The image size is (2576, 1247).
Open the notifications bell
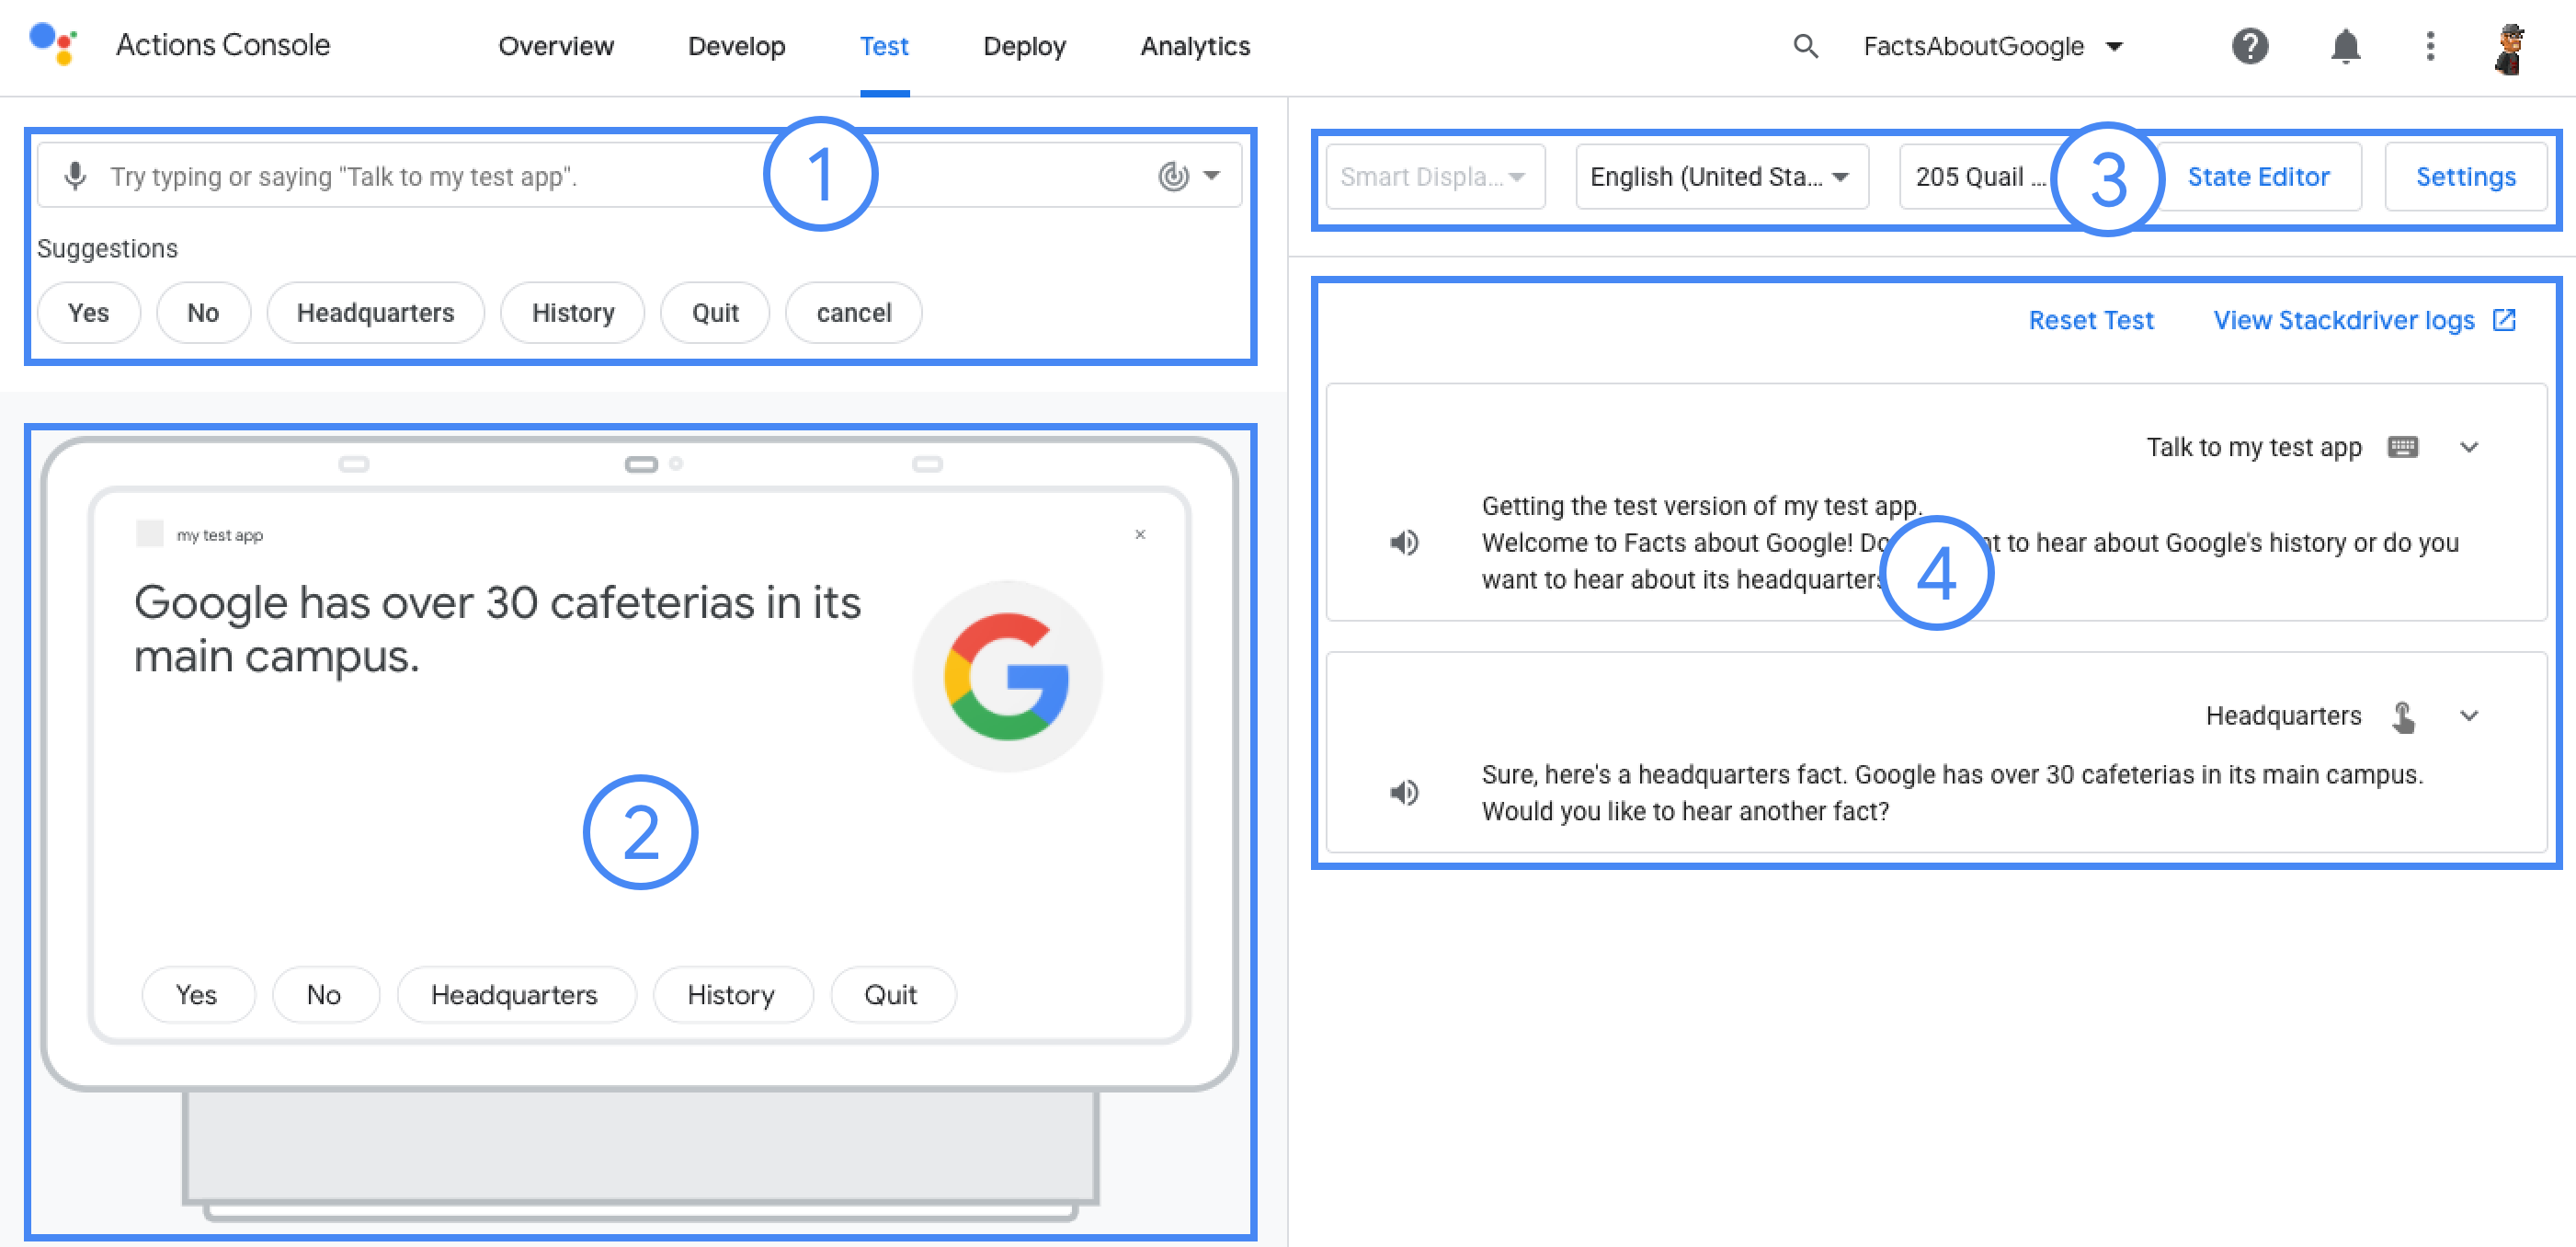(x=2344, y=46)
